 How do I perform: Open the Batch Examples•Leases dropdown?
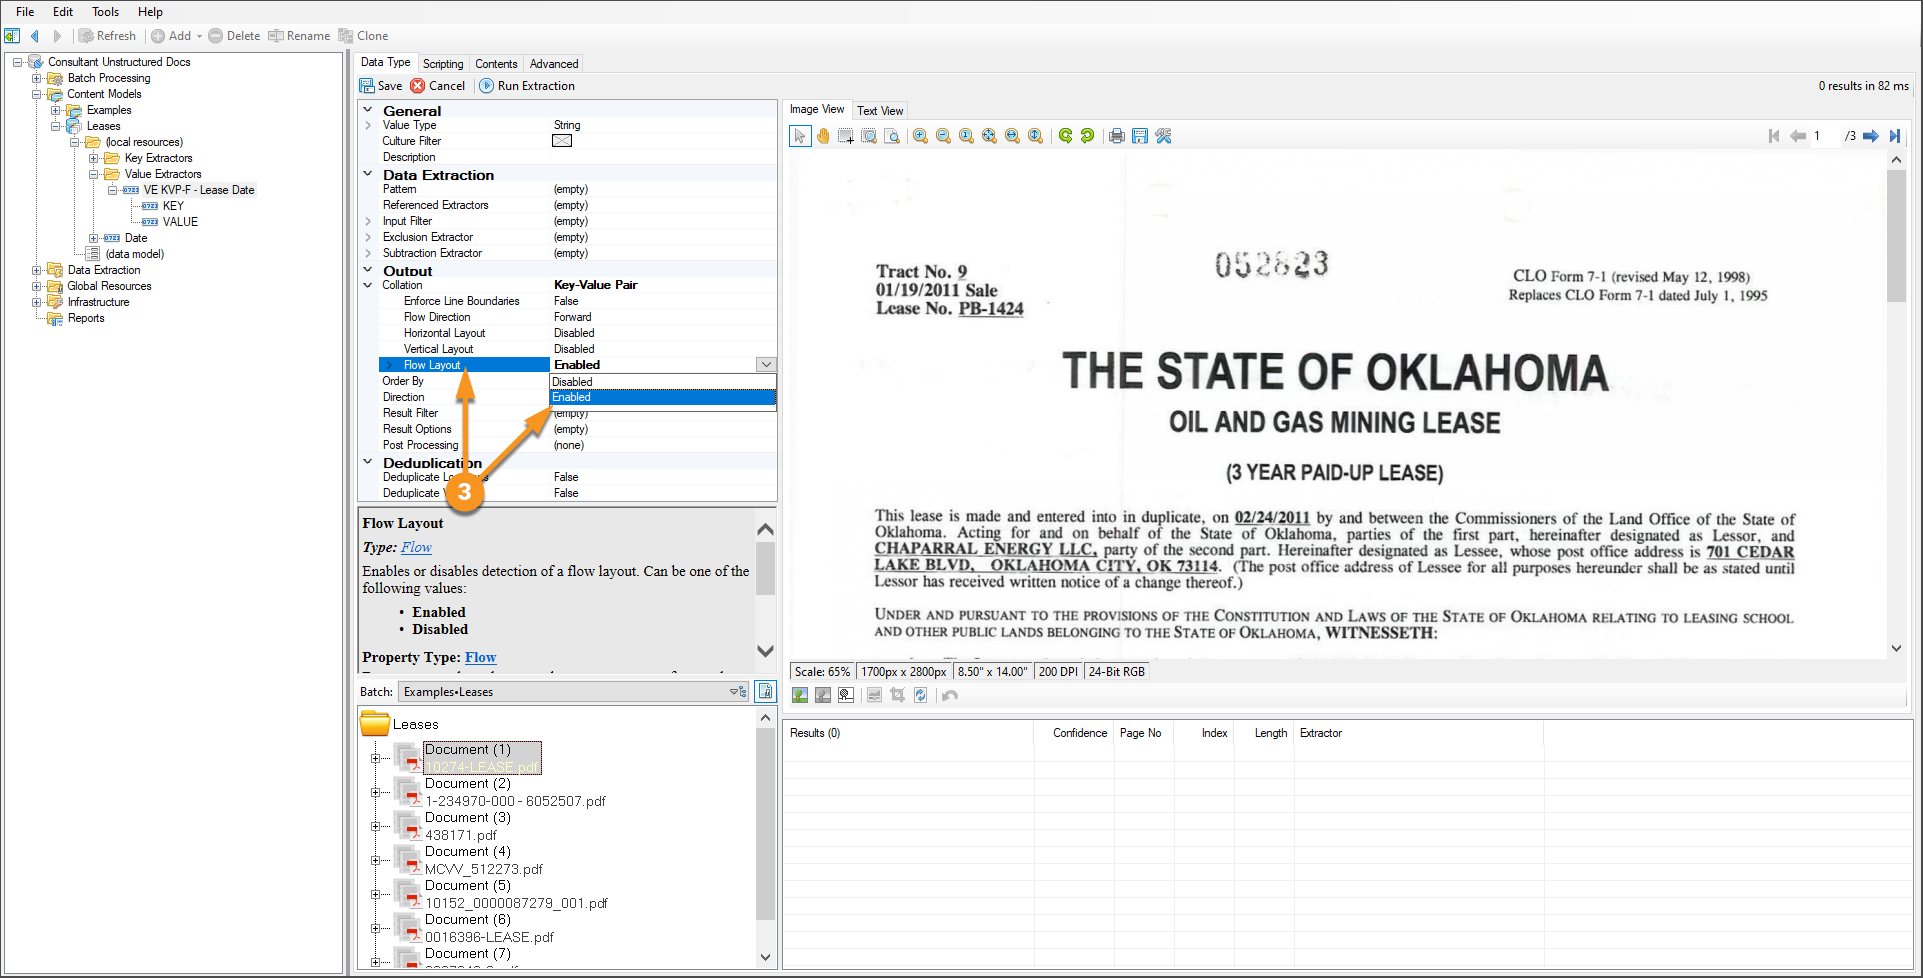point(738,692)
